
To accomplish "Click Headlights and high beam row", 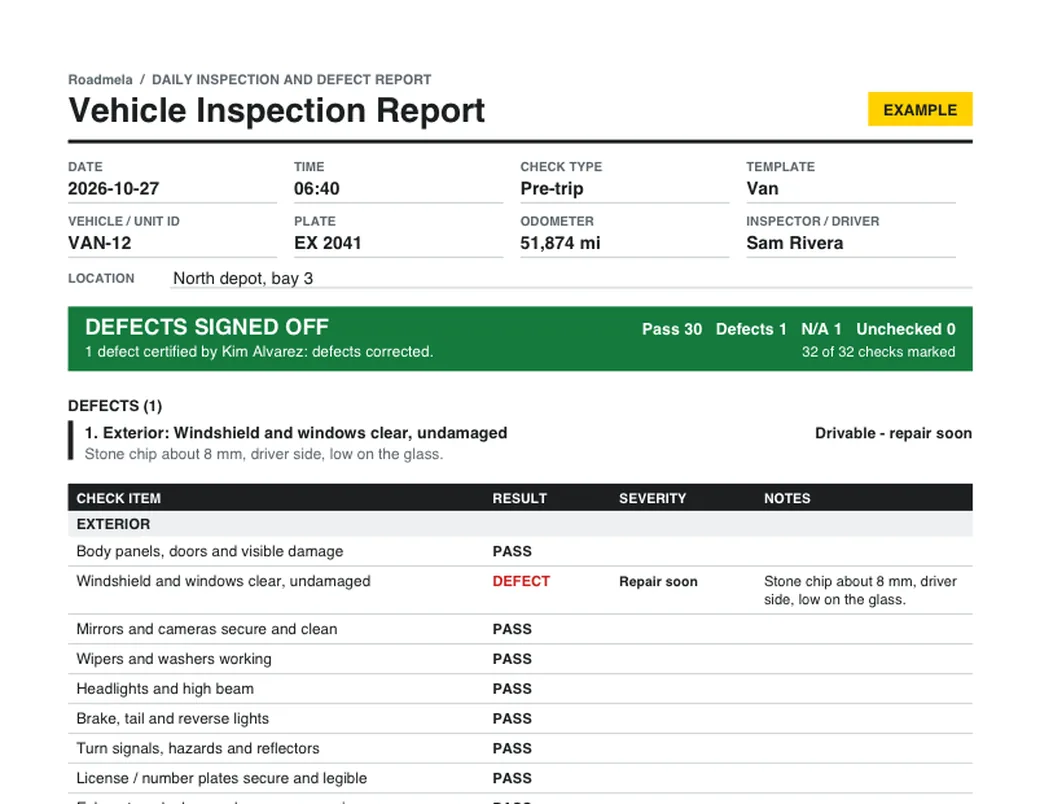I will [520, 689].
